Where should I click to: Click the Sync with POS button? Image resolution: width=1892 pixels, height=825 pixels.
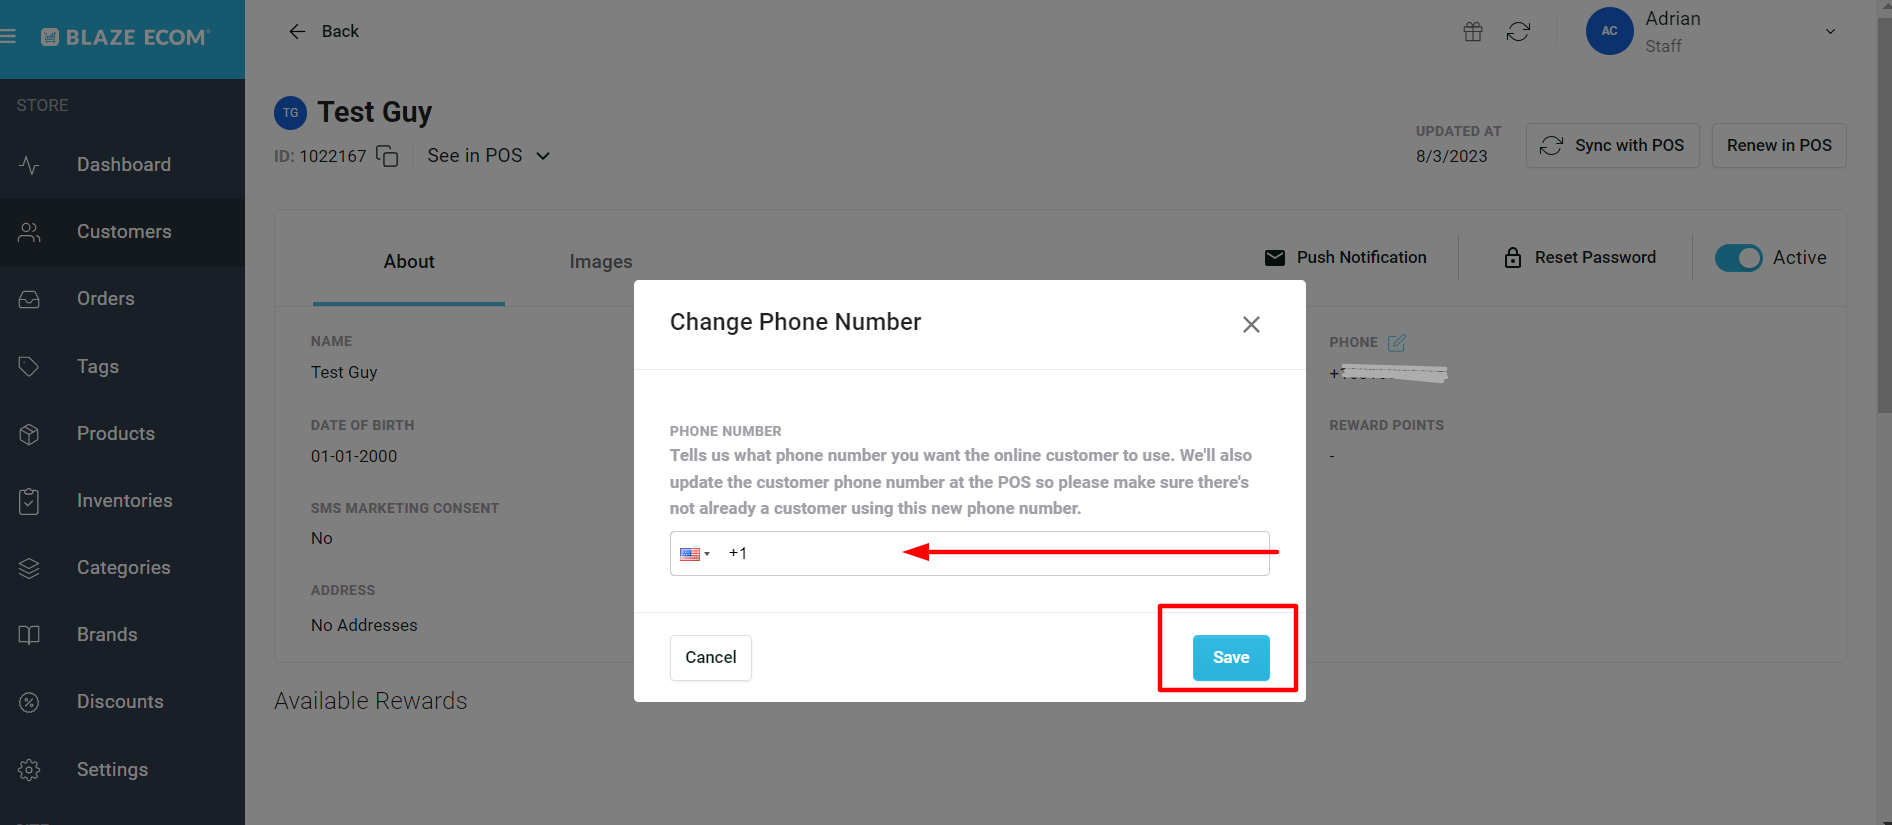pos(1612,146)
